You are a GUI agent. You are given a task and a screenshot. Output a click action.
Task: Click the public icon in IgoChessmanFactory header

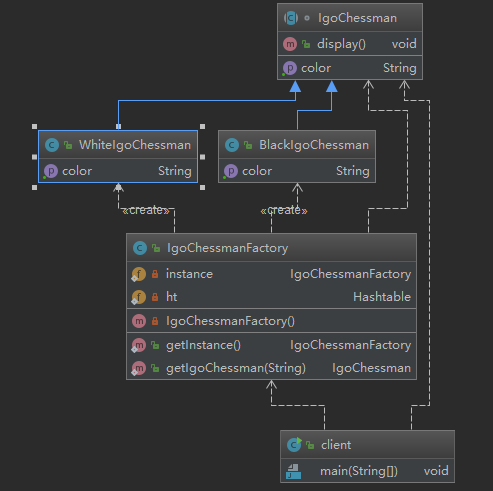156,248
